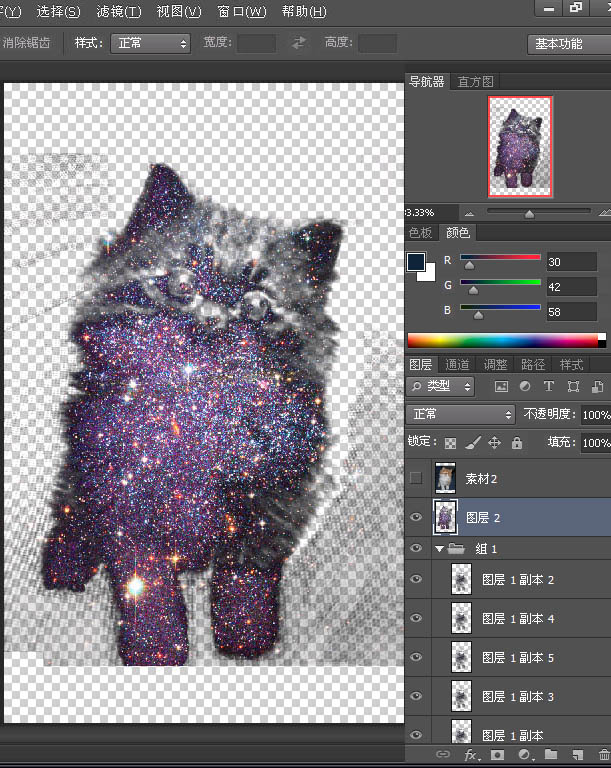Screen dimensions: 611x768
Task: Click the pixel layer filter icon
Action: pos(501,386)
